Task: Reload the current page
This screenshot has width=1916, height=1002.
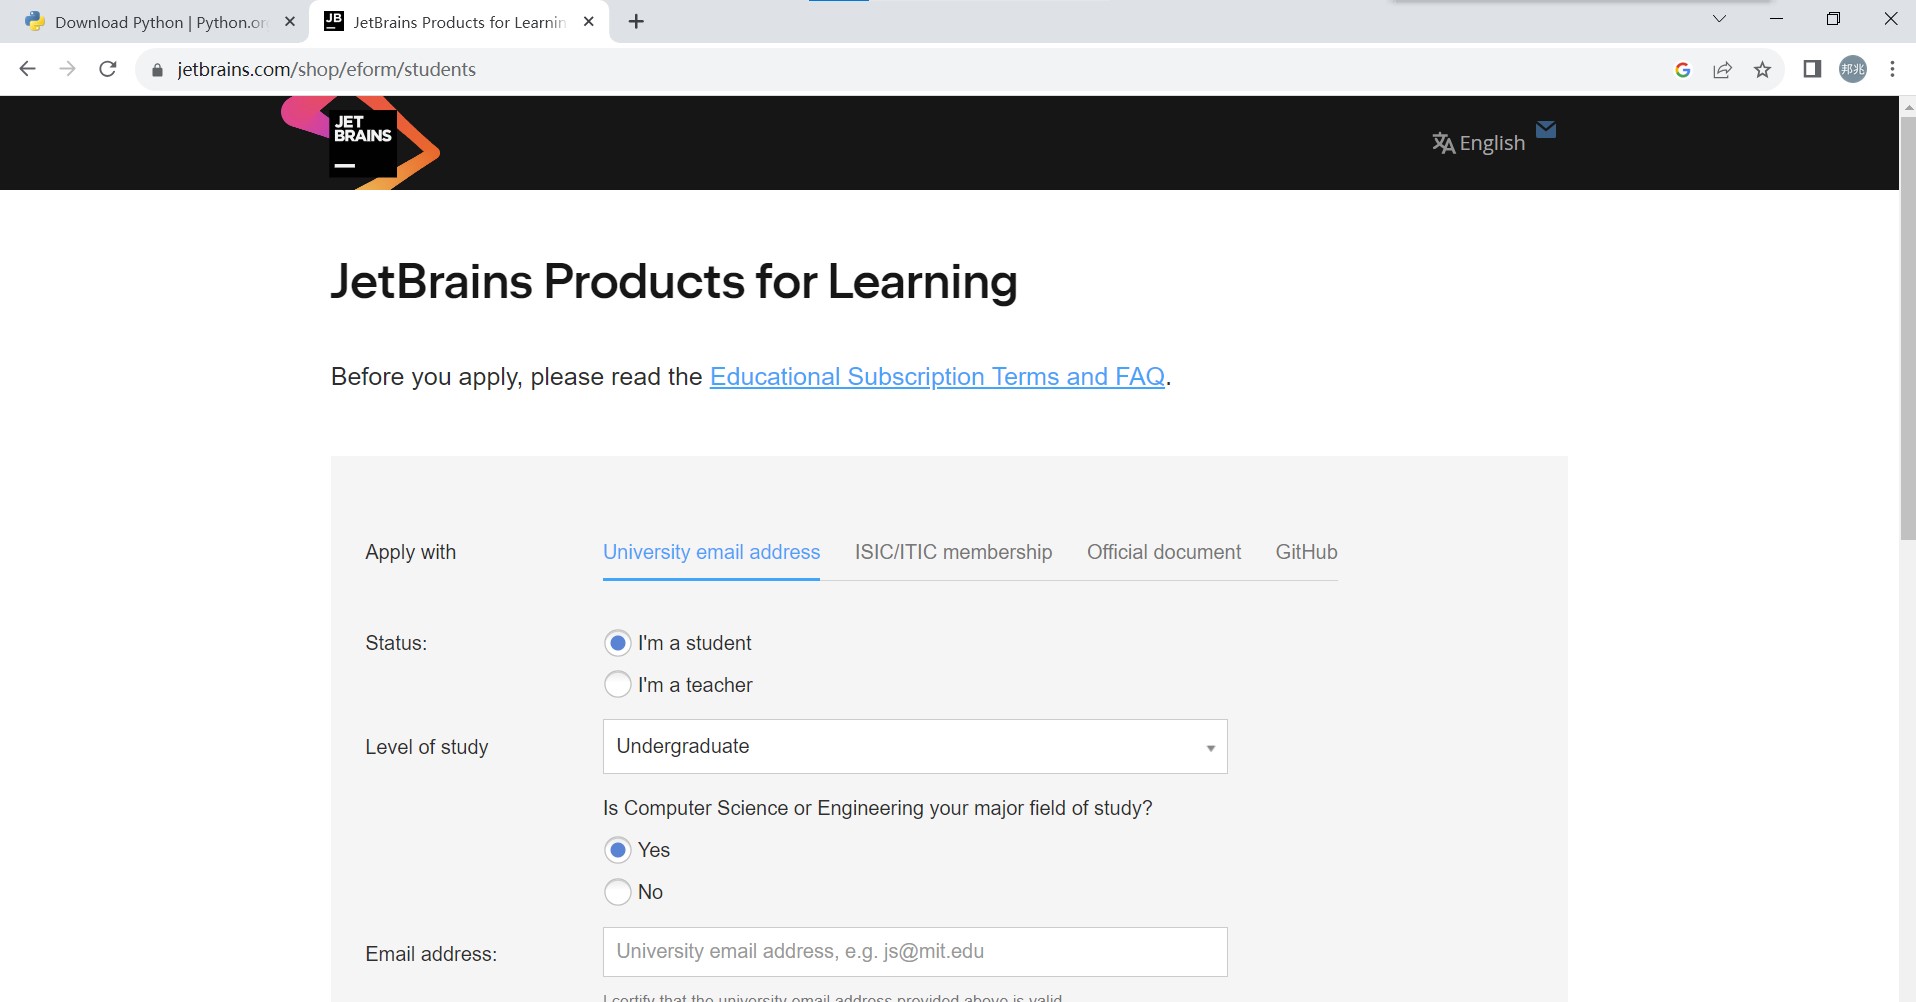Action: click(108, 69)
